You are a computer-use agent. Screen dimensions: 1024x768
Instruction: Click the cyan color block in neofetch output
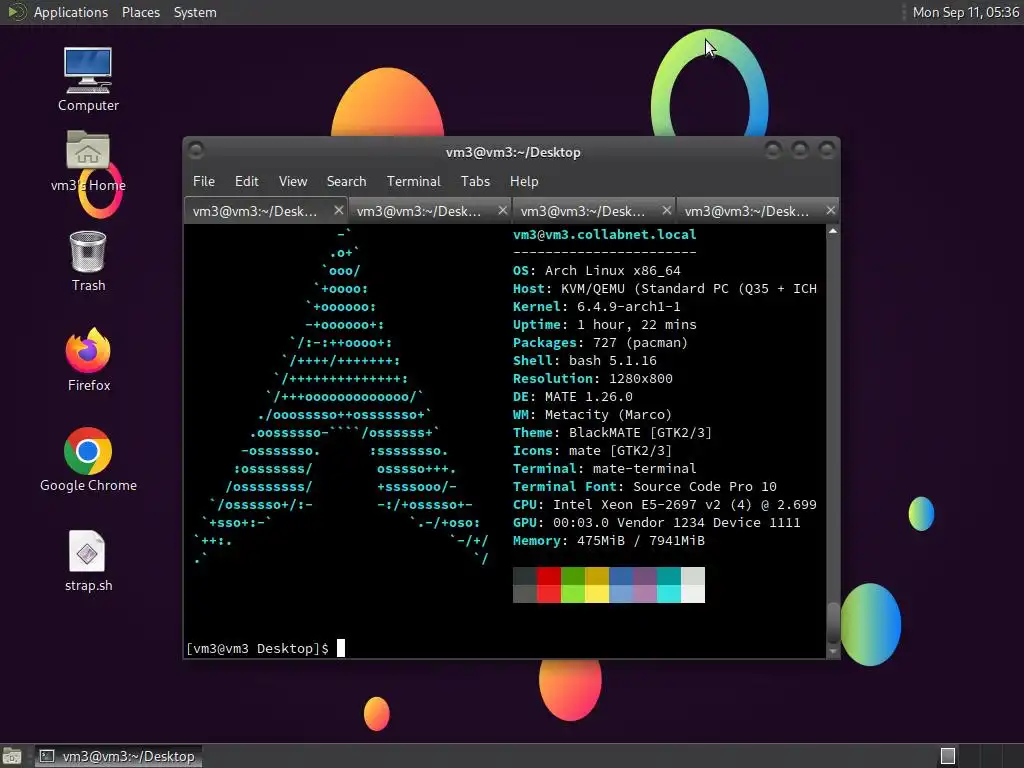tap(669, 594)
